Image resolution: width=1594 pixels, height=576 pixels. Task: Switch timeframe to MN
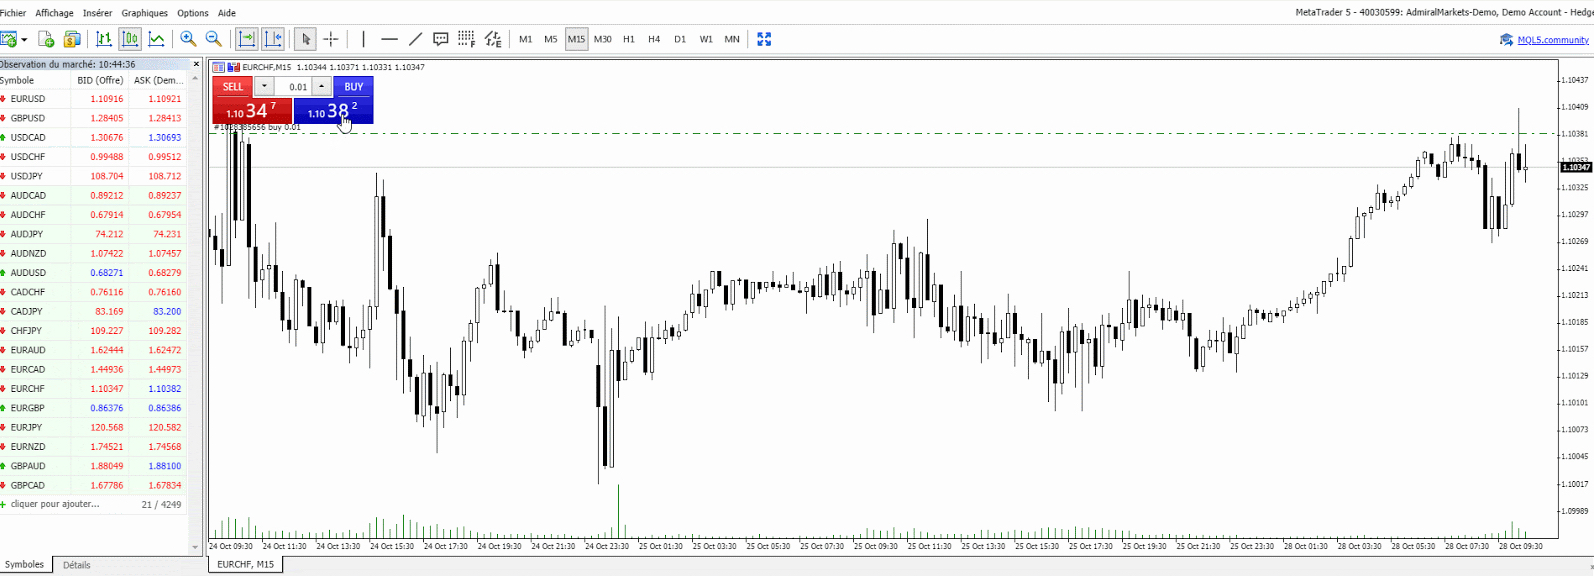(x=732, y=39)
